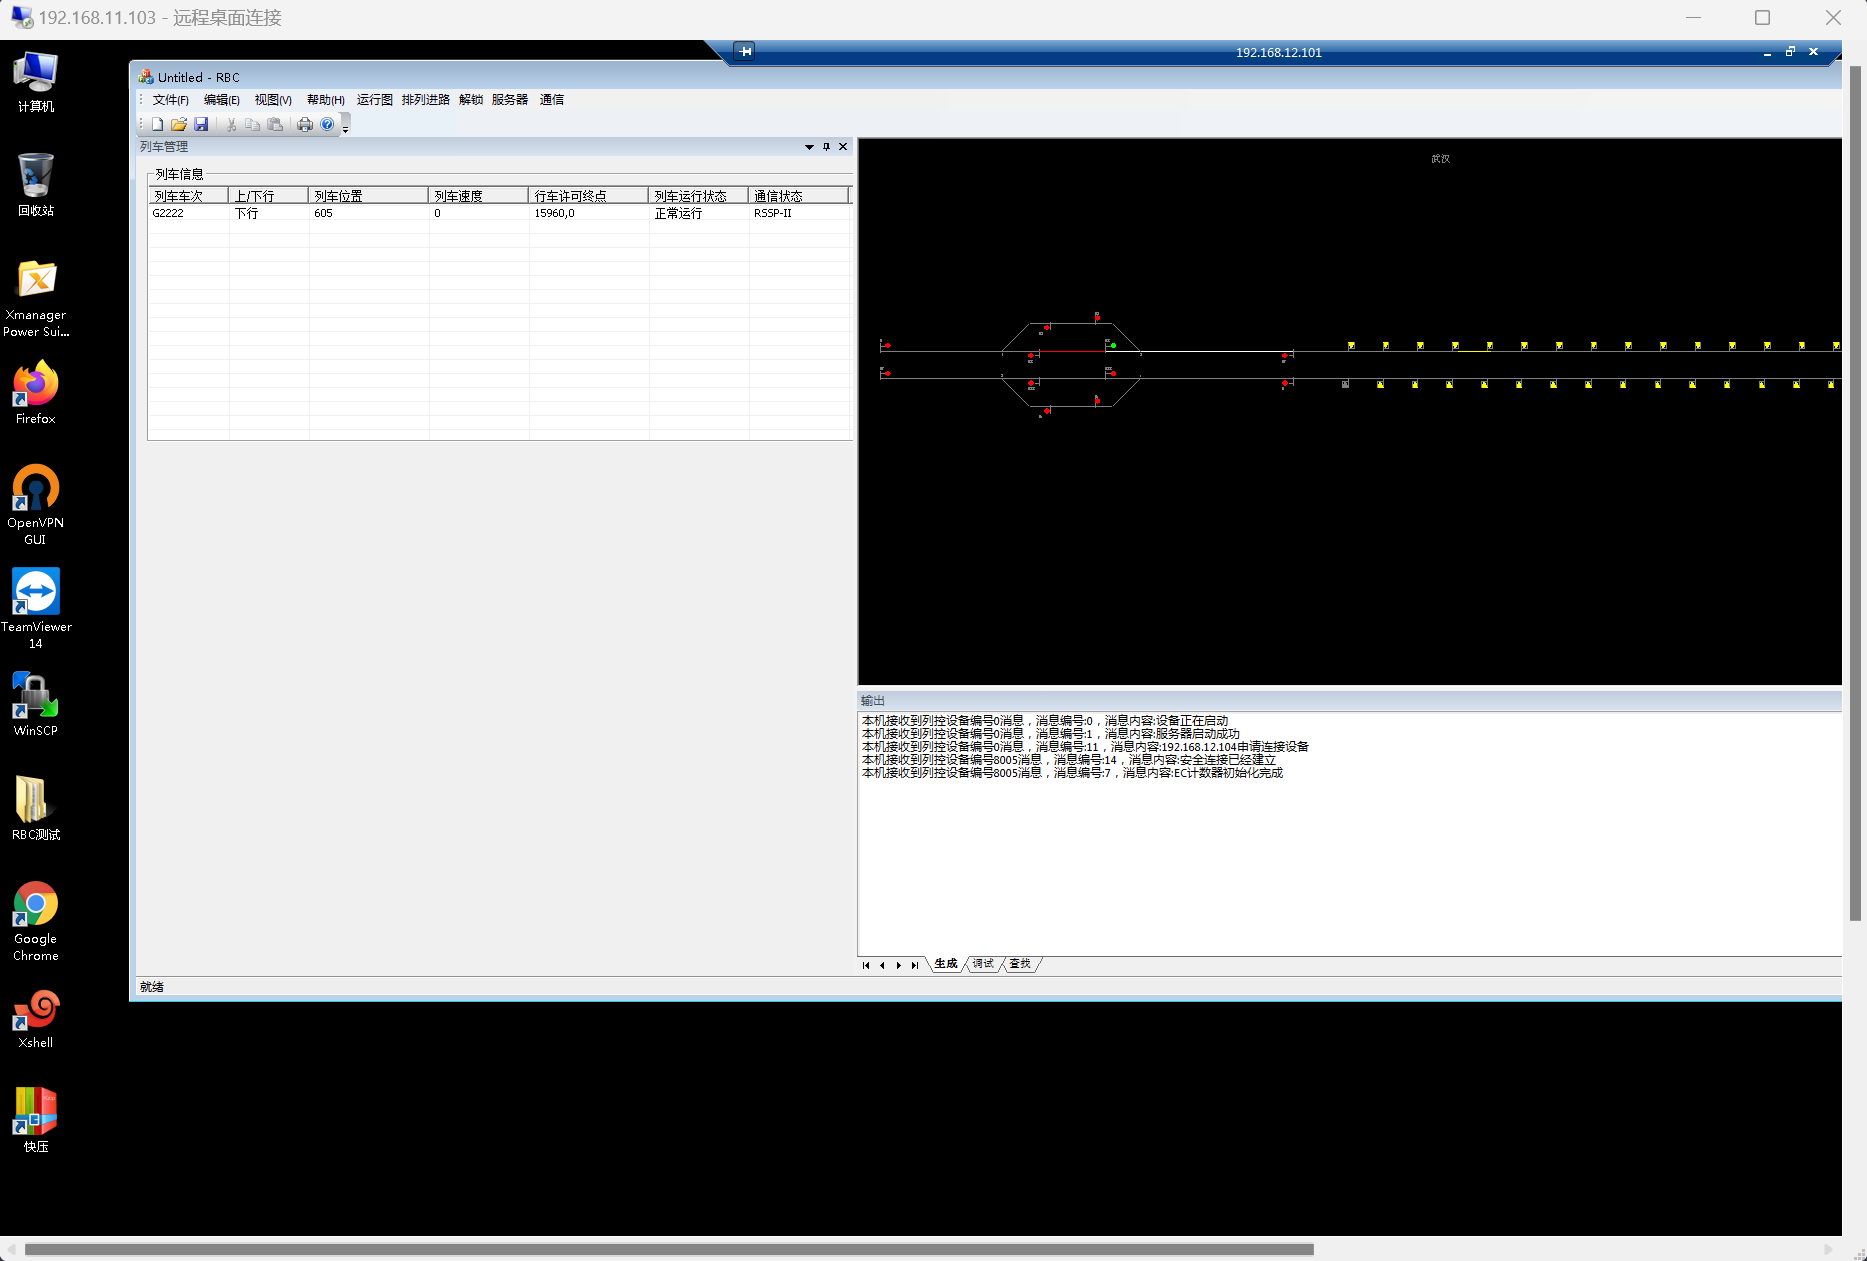Click the 列车运行状态 column header
The height and width of the screenshot is (1261, 1867).
tap(699, 196)
